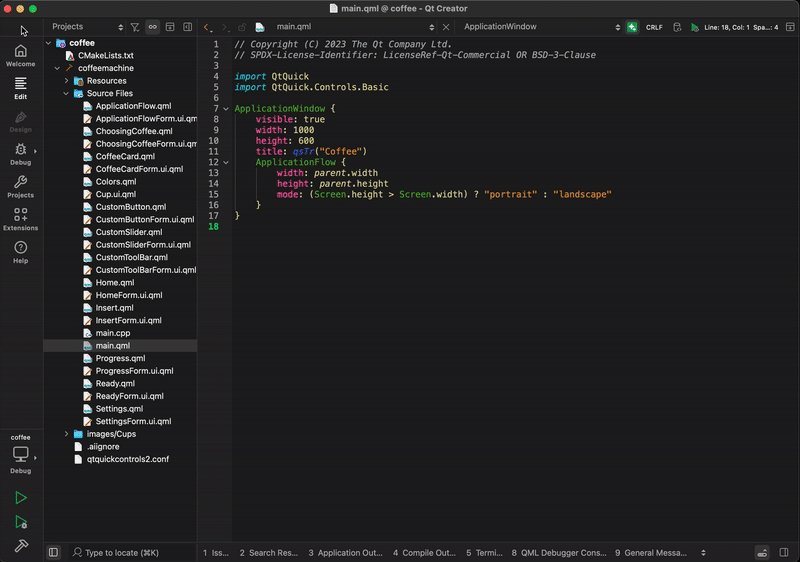Toggle the left sidebar visibility button

53,552
